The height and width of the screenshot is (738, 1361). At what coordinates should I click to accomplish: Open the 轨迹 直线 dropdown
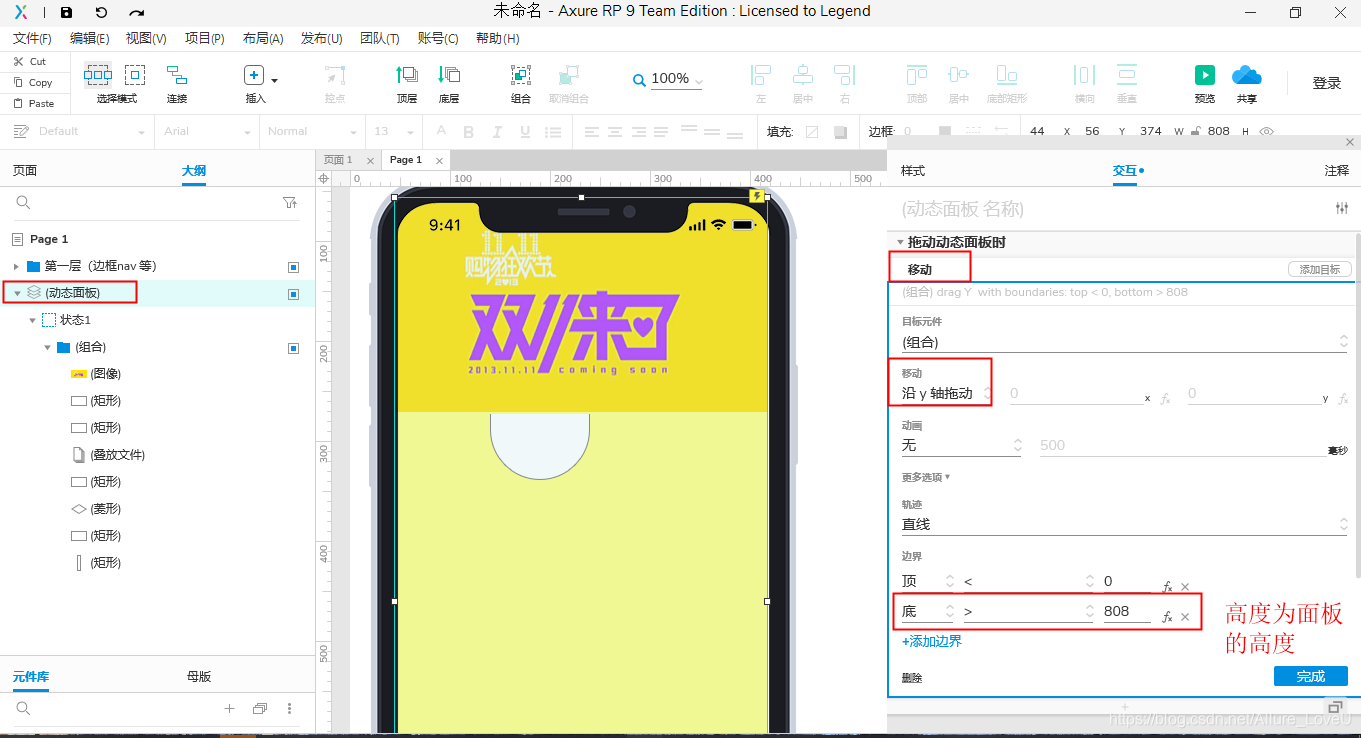(1124, 524)
